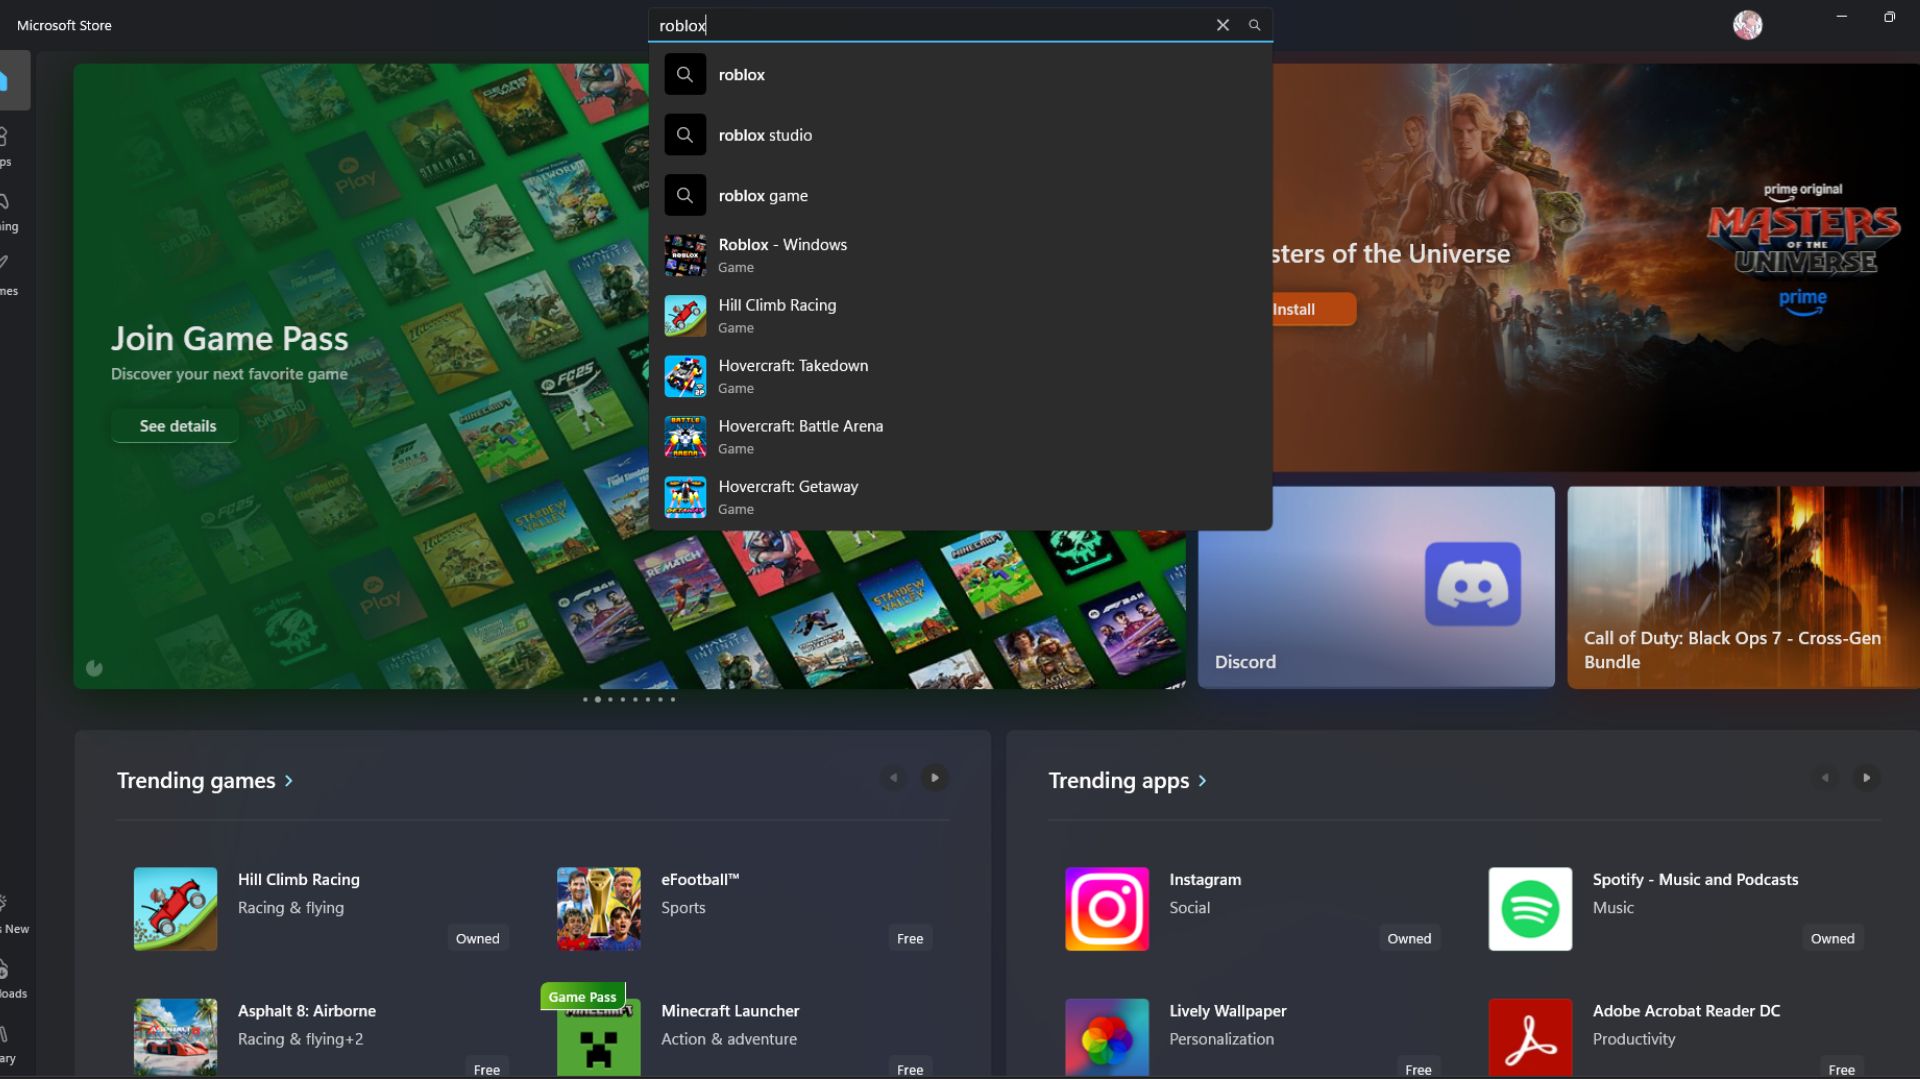Open Apps section in sidebar
Screen dimensions: 1920x1080
click(8, 146)
